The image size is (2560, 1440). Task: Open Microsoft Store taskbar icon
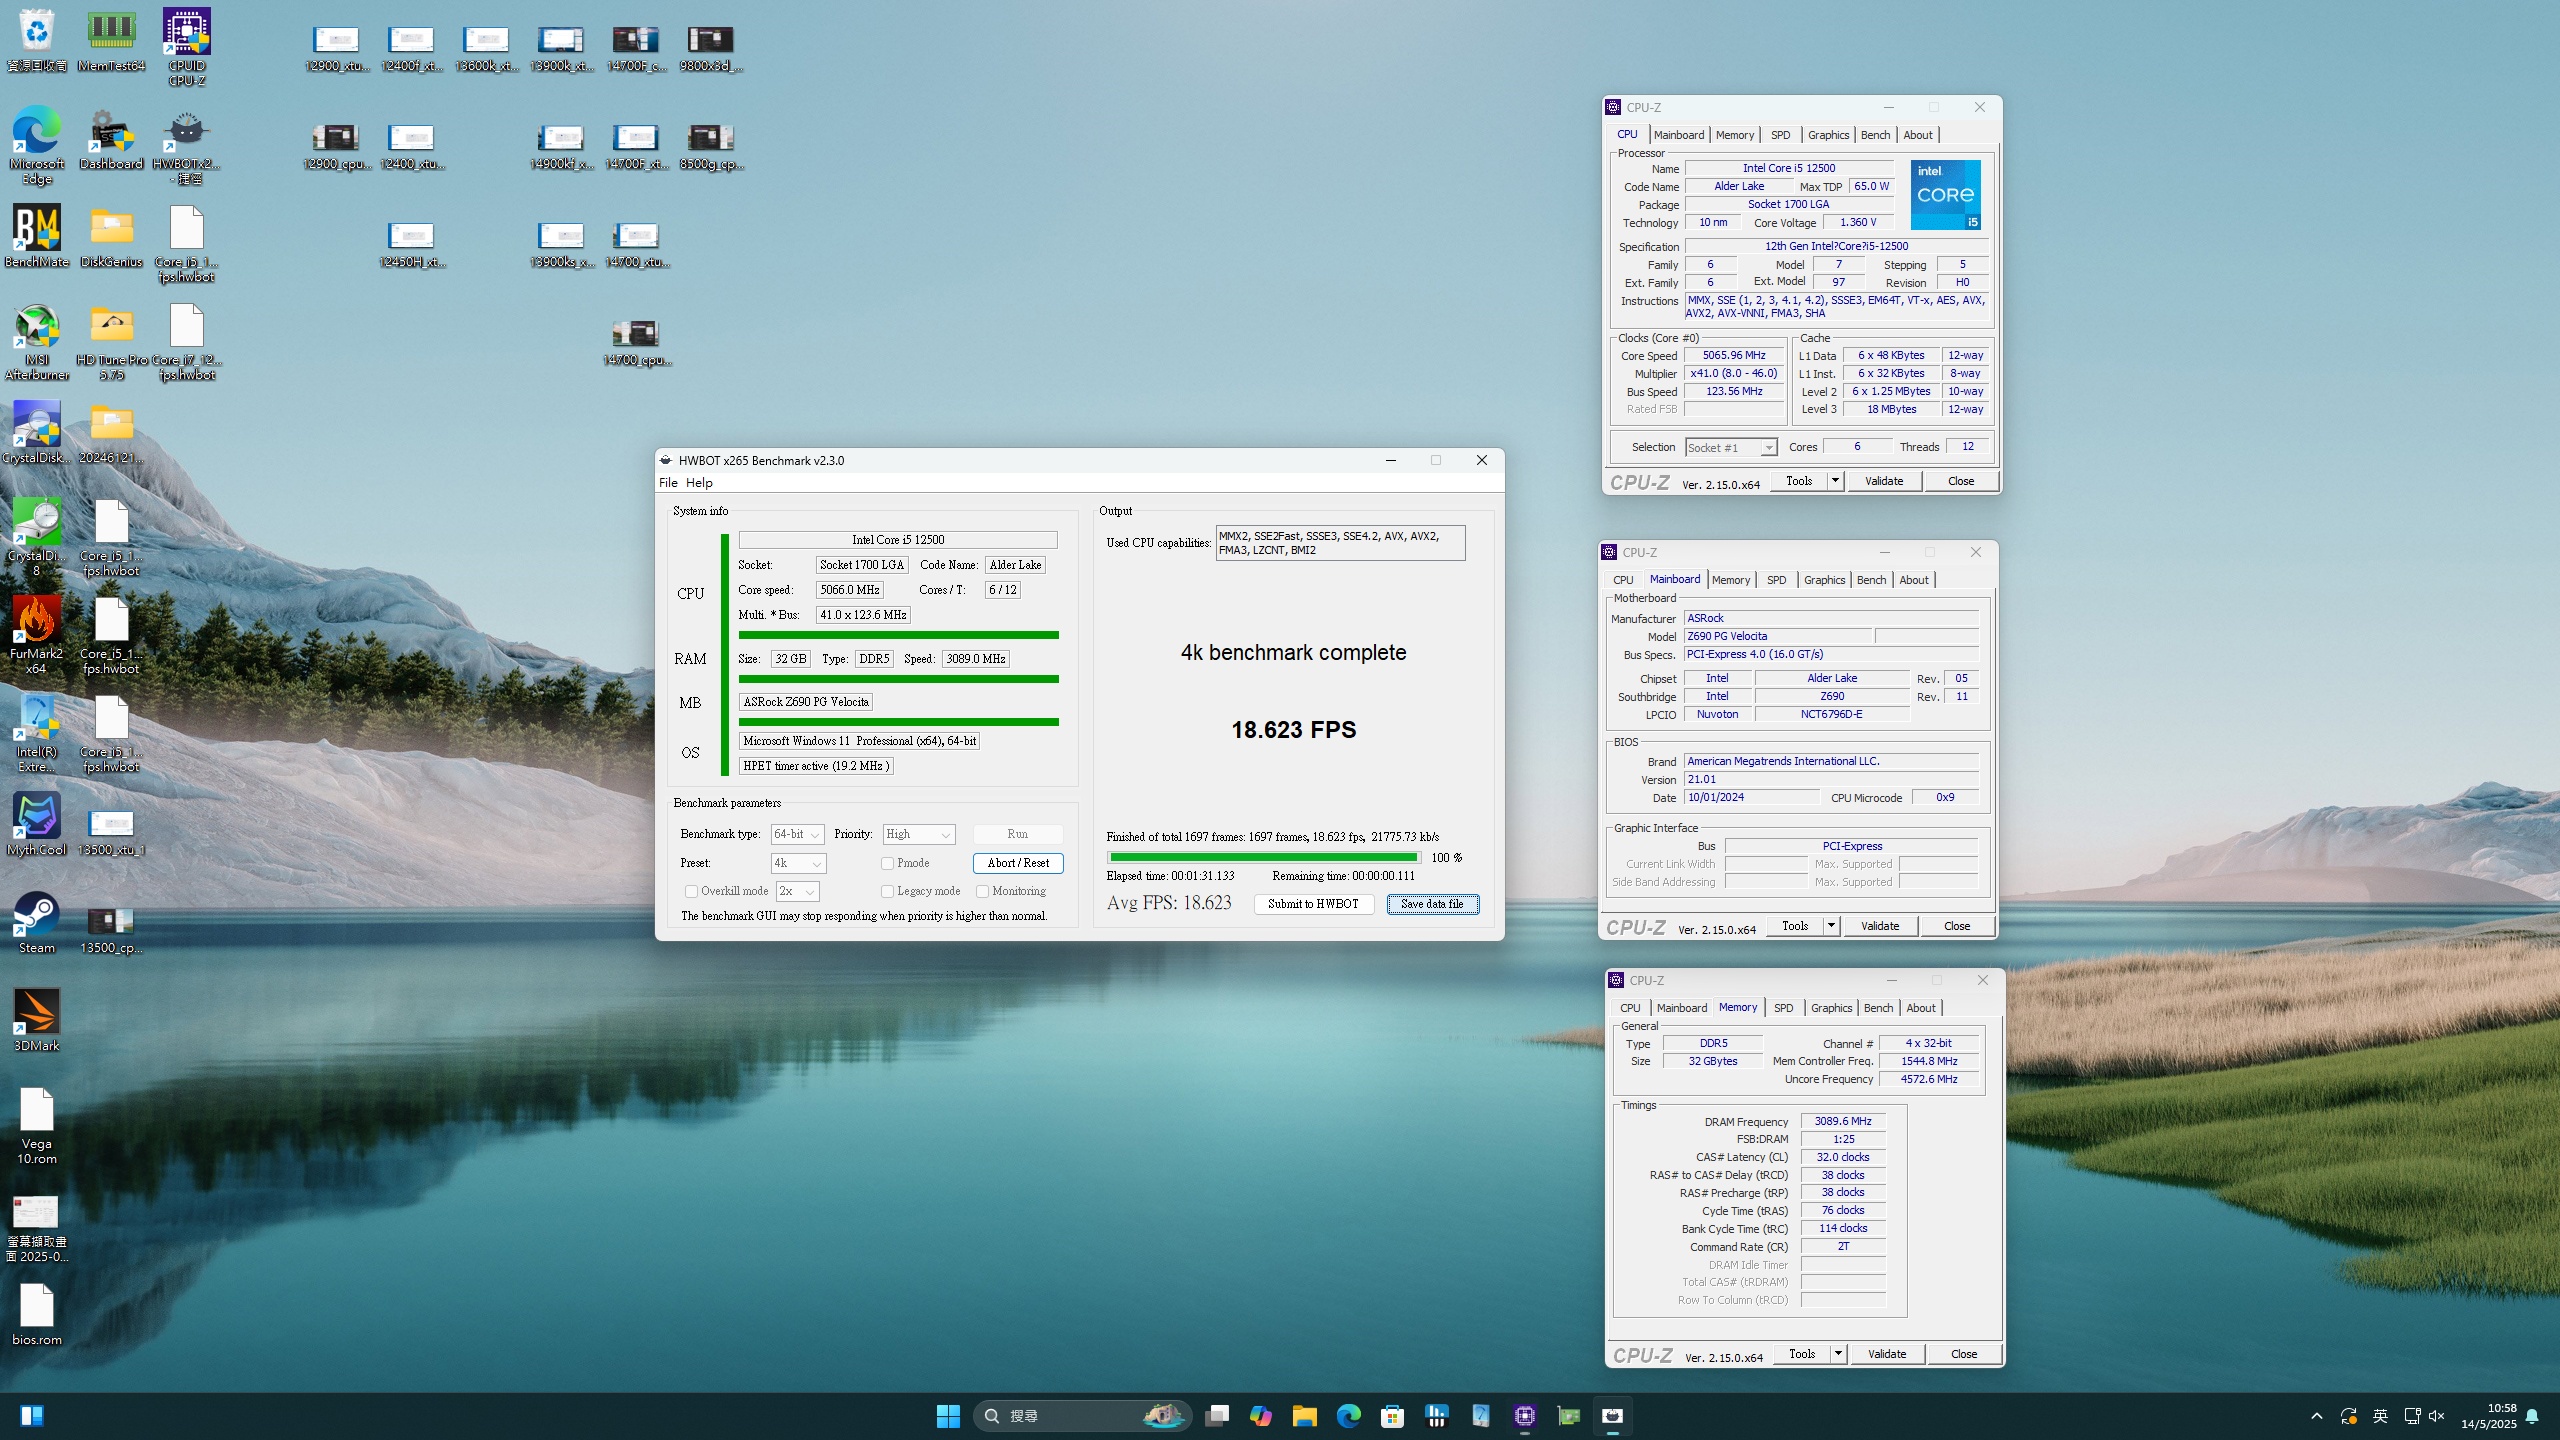pos(1392,1416)
